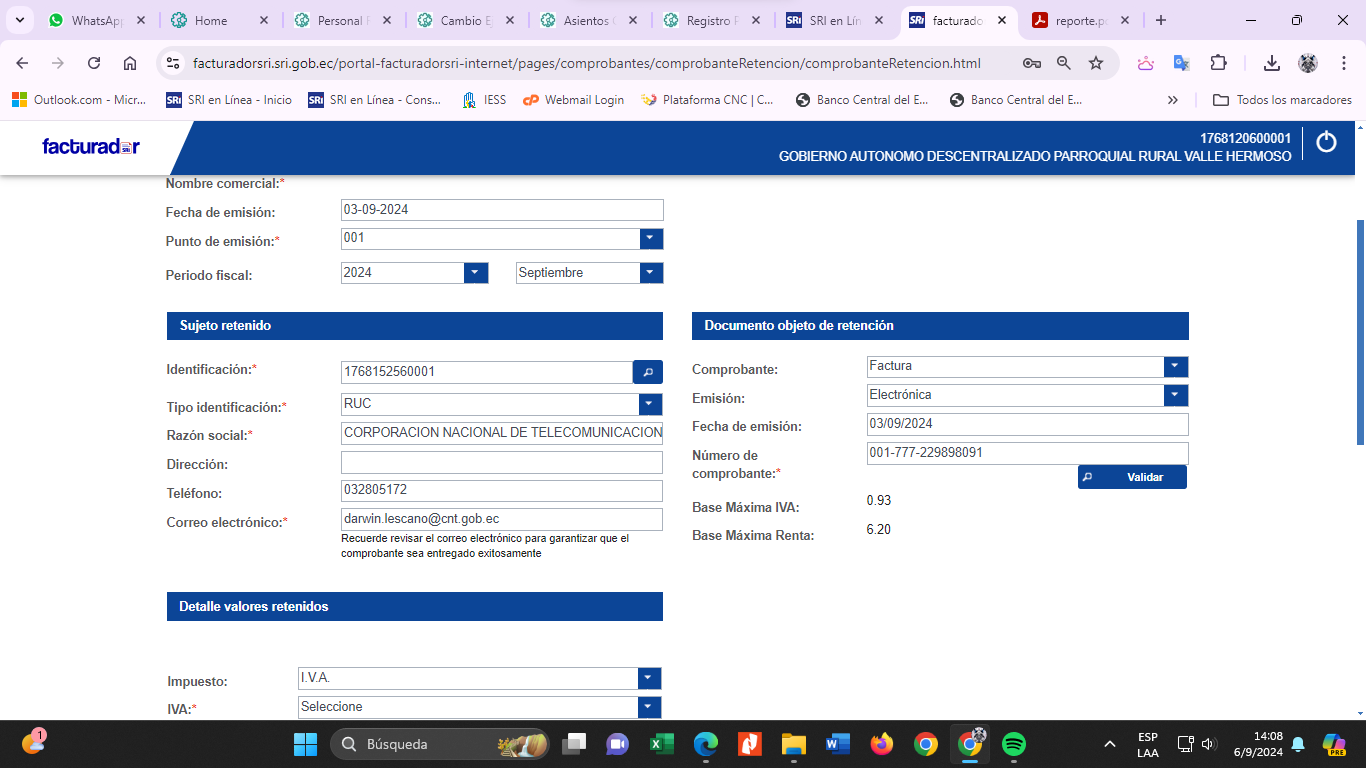Click the Dirección input field
Screen dimensions: 1366x768
coord(501,463)
